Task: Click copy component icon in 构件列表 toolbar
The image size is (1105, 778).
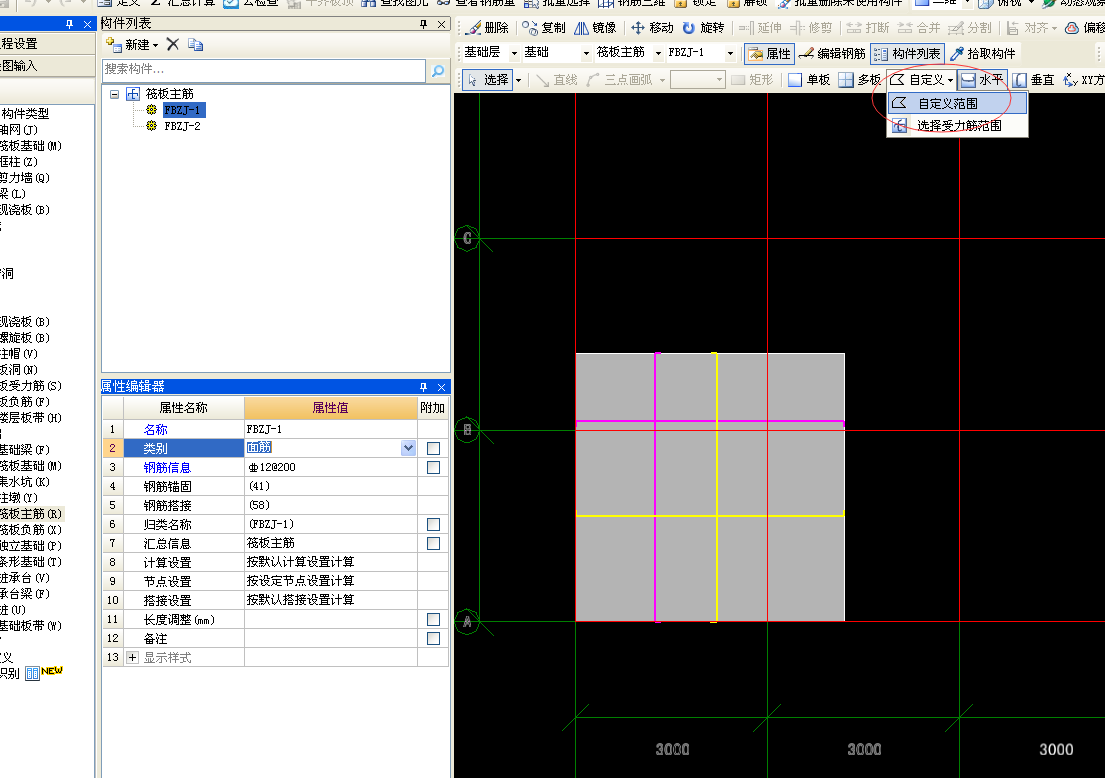Action: (x=196, y=44)
